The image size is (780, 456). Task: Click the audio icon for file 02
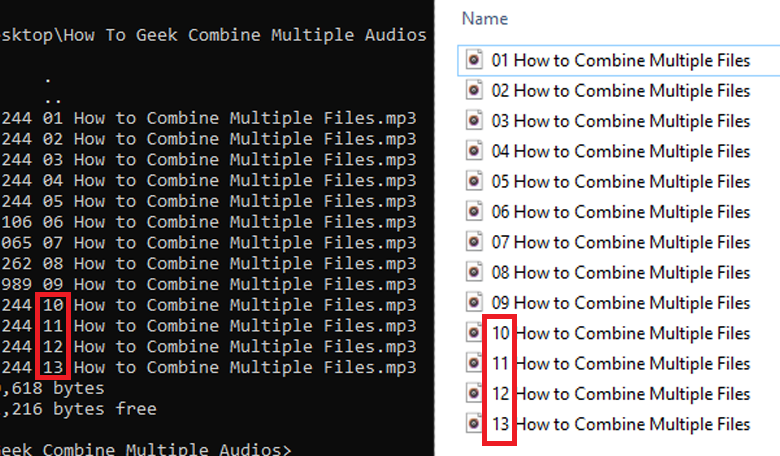coord(475,91)
